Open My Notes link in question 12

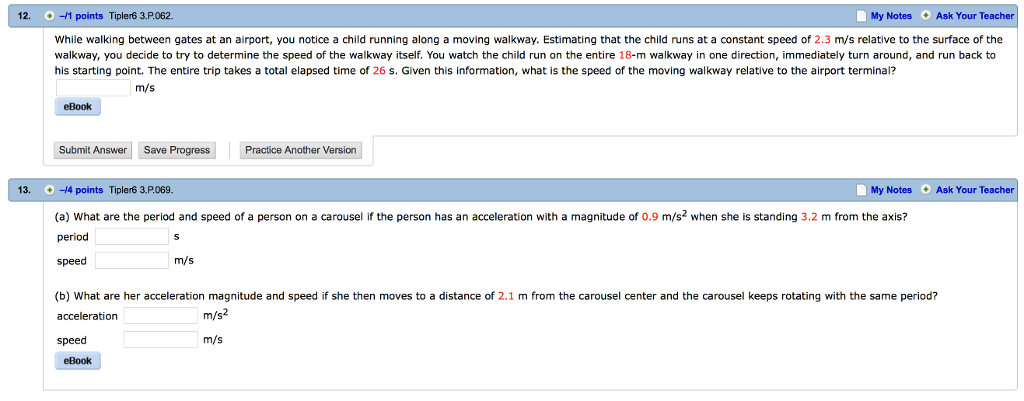click(891, 16)
